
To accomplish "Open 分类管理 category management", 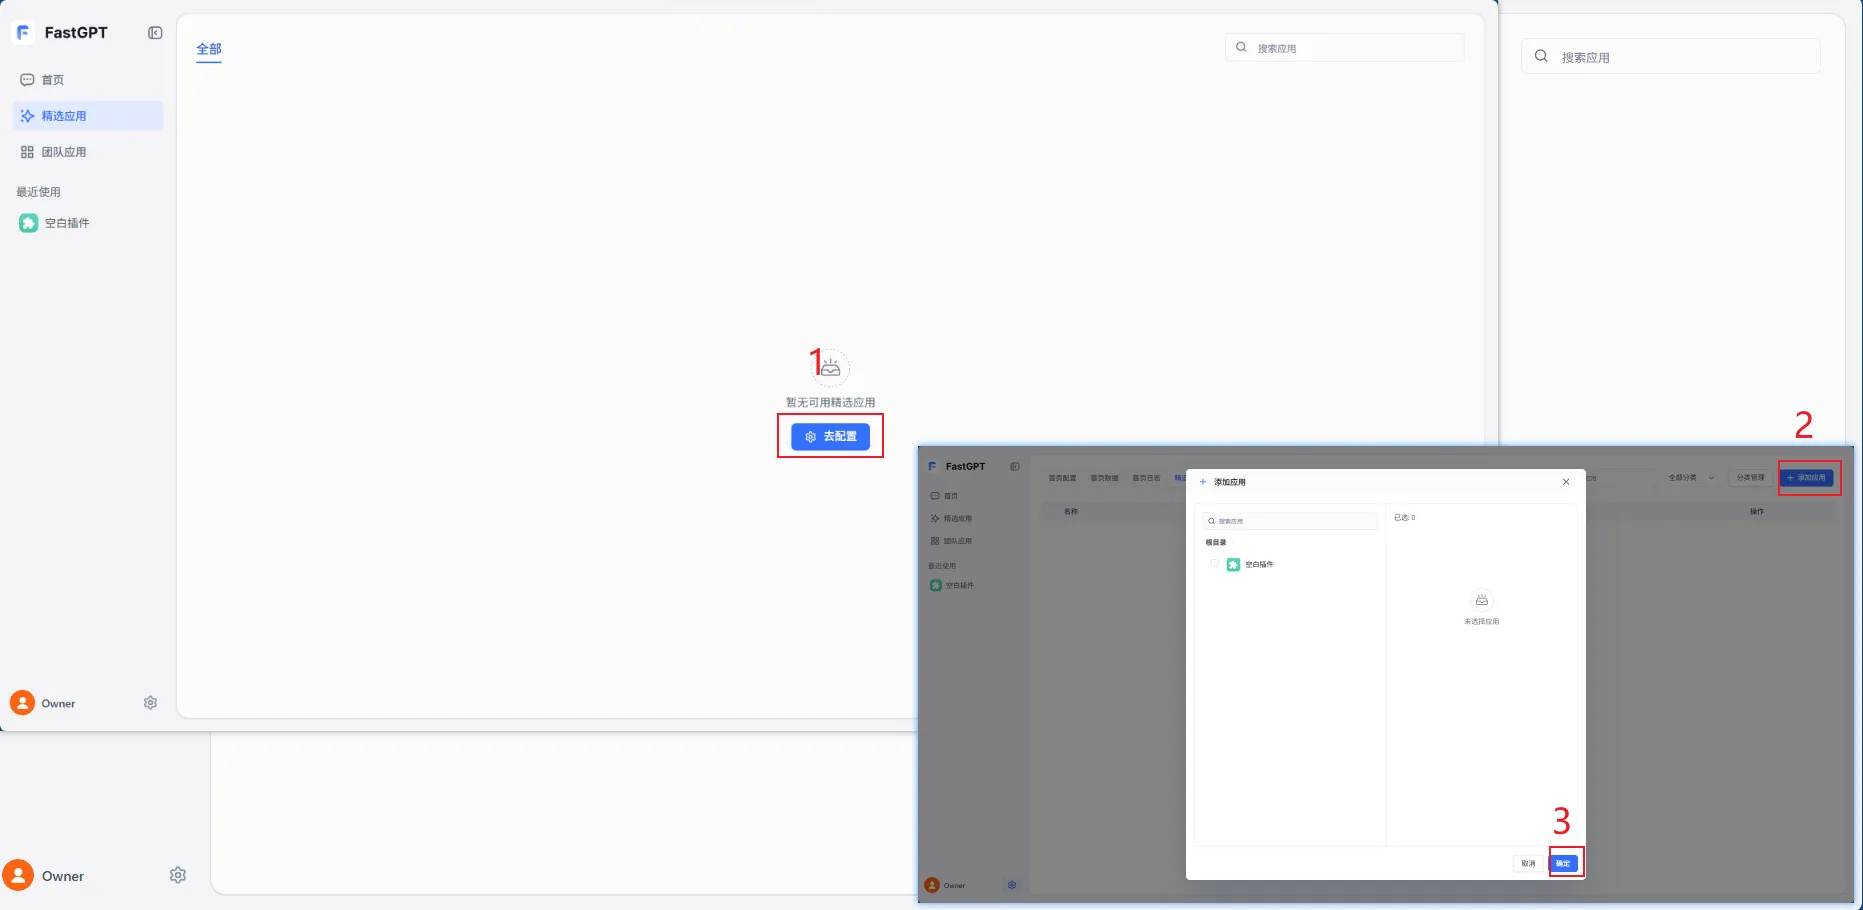I will point(1750,478).
